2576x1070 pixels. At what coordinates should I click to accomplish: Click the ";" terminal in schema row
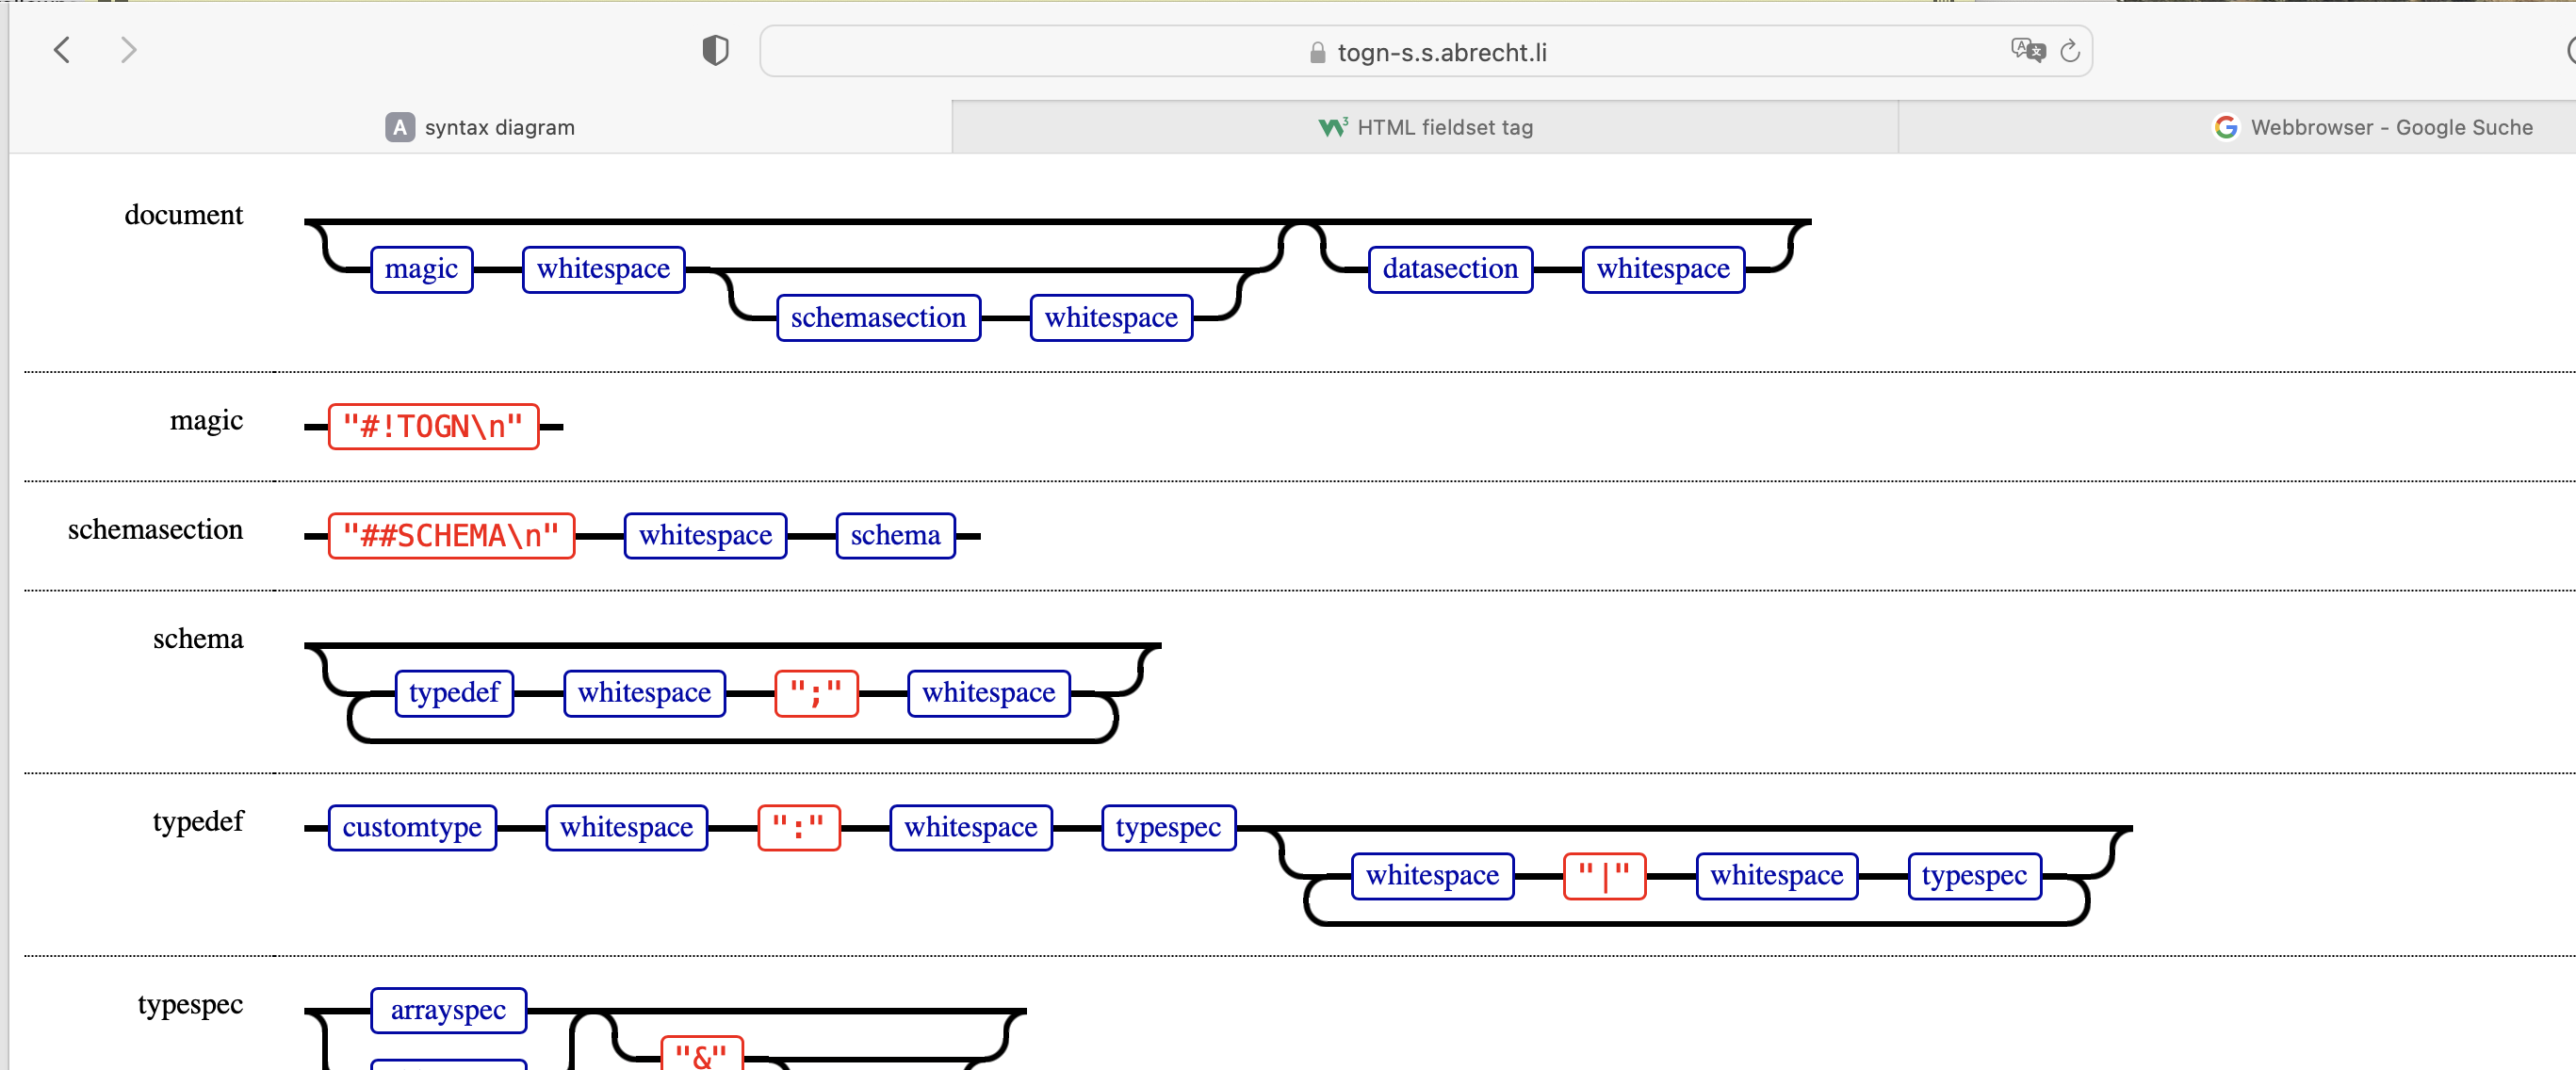click(816, 693)
